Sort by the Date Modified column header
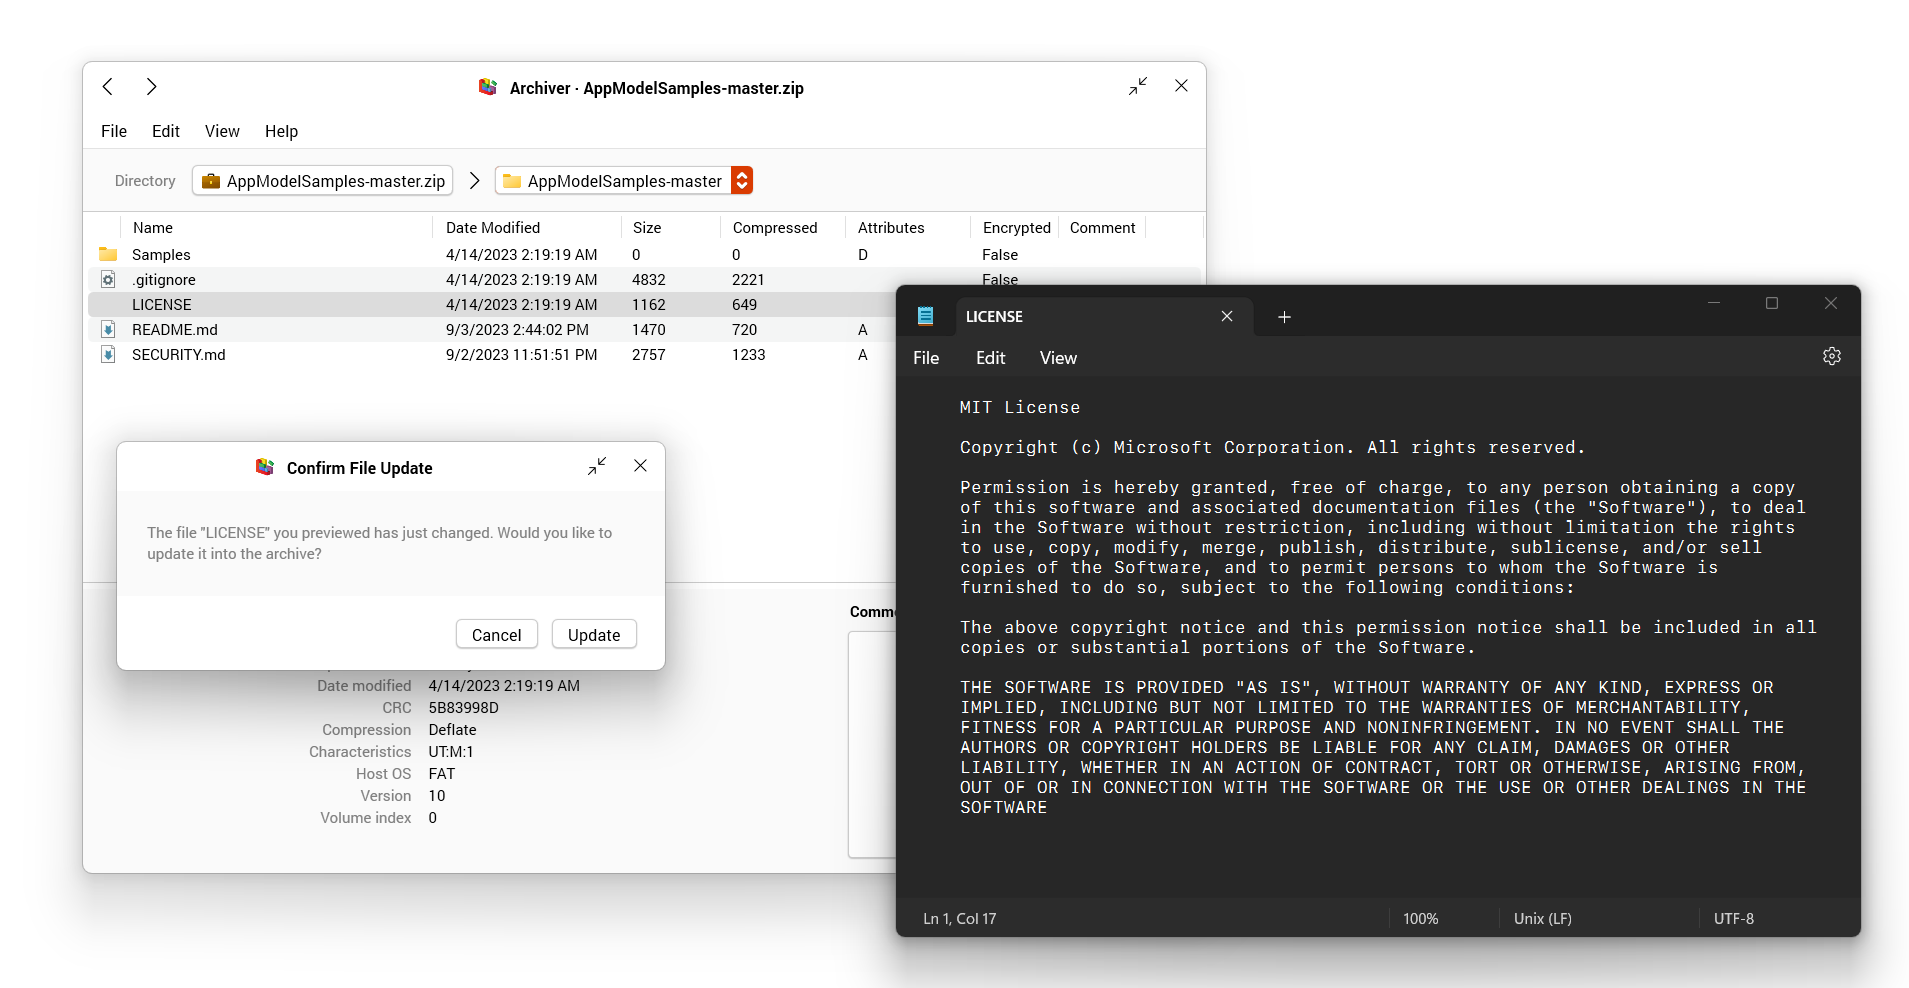 [493, 228]
